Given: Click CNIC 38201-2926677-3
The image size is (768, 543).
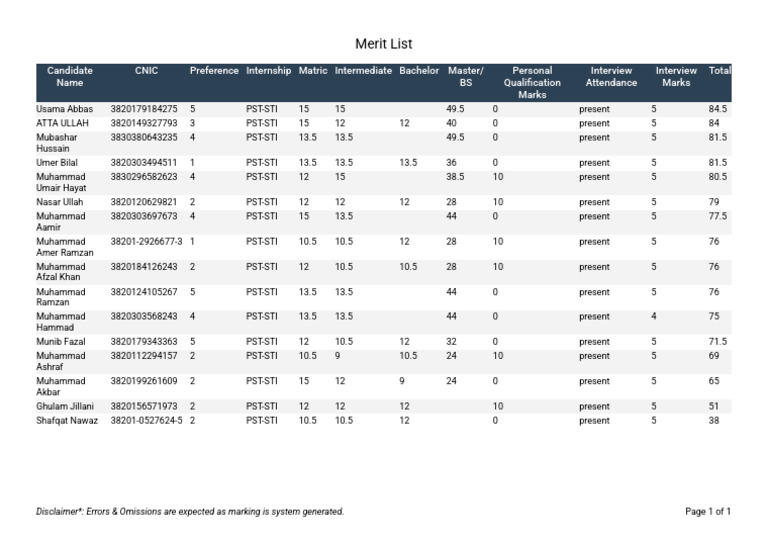Looking at the screenshot, I should 146,242.
